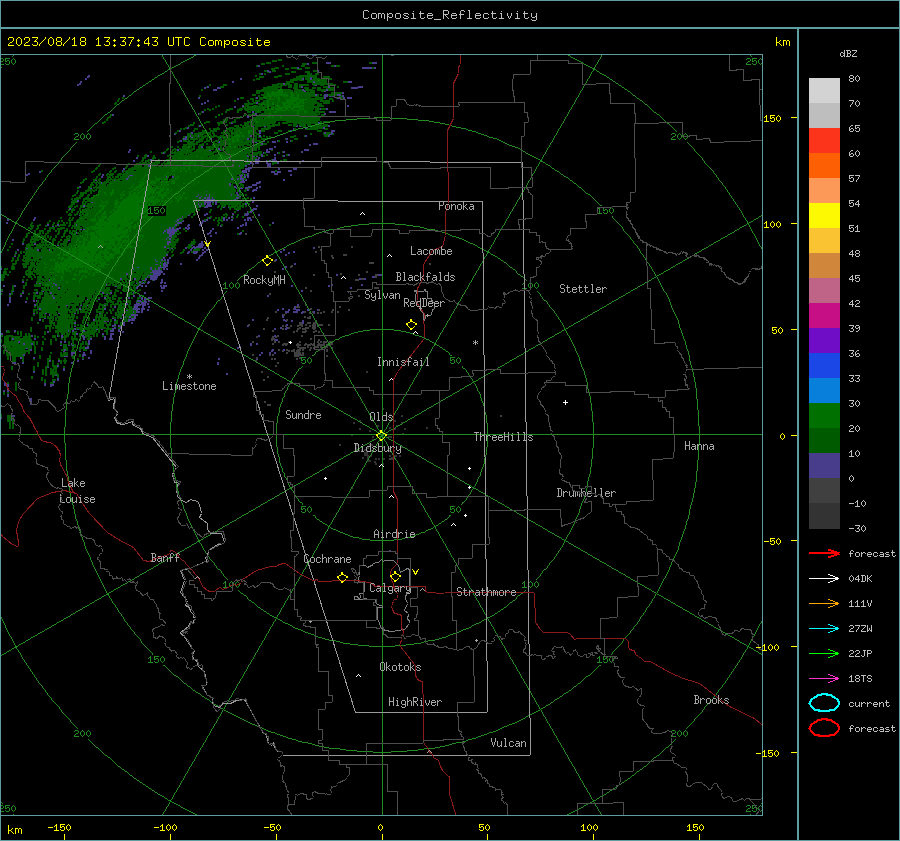Click the Lake Louise label
The width and height of the screenshot is (900, 841).
click(77, 491)
